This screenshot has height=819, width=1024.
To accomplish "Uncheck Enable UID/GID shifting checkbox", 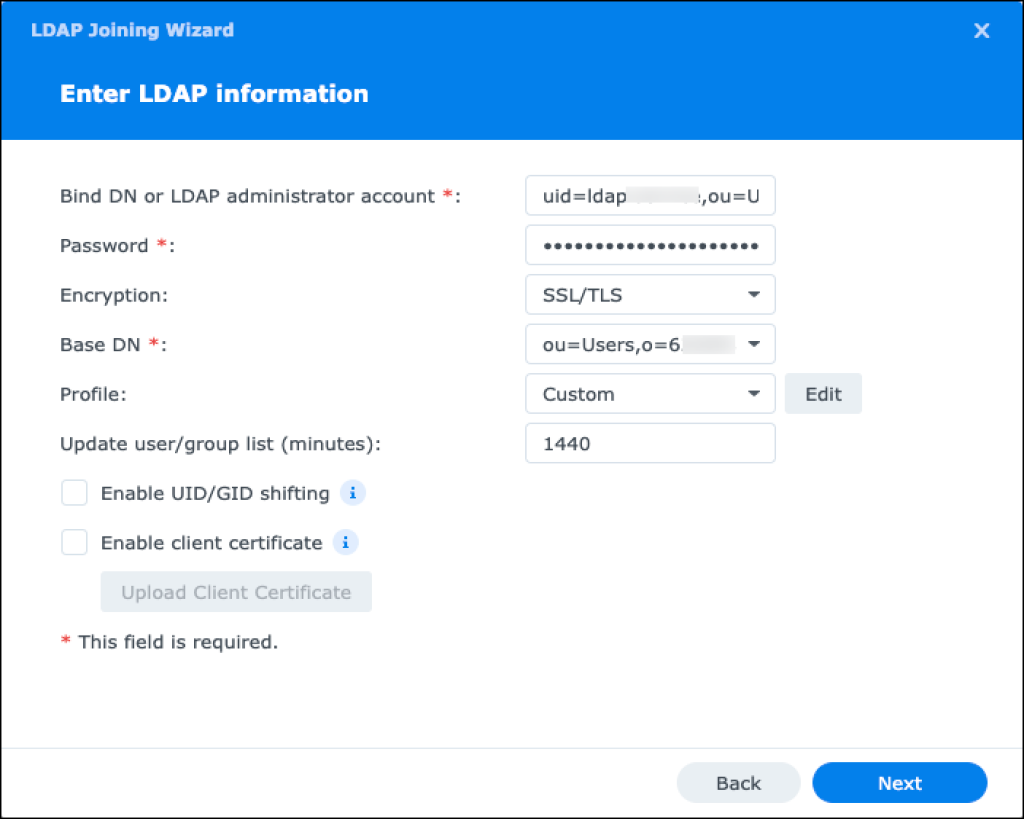I will tap(74, 492).
